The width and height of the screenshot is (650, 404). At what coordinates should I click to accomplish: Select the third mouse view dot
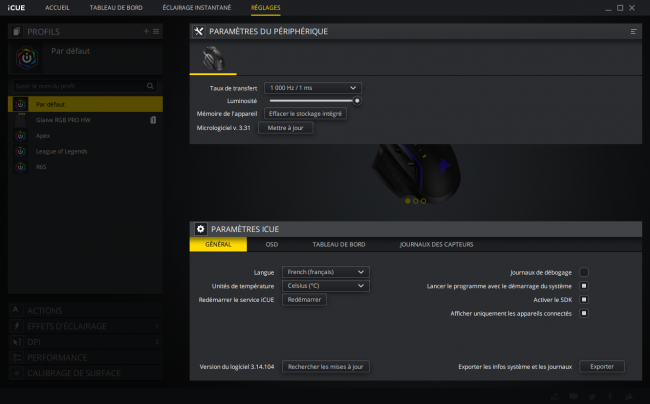[424, 201]
